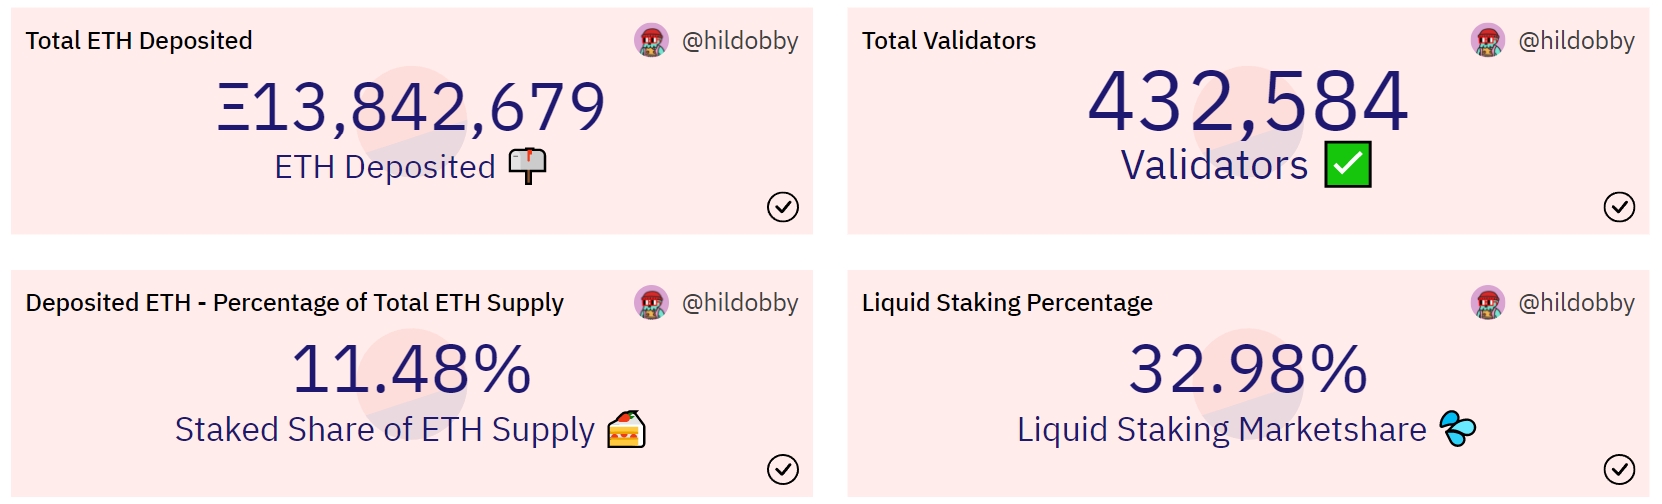The height and width of the screenshot is (504, 1662).
Task: Click the droplets emoji beside Liquid Staking Marketshare
Action: point(1458,428)
